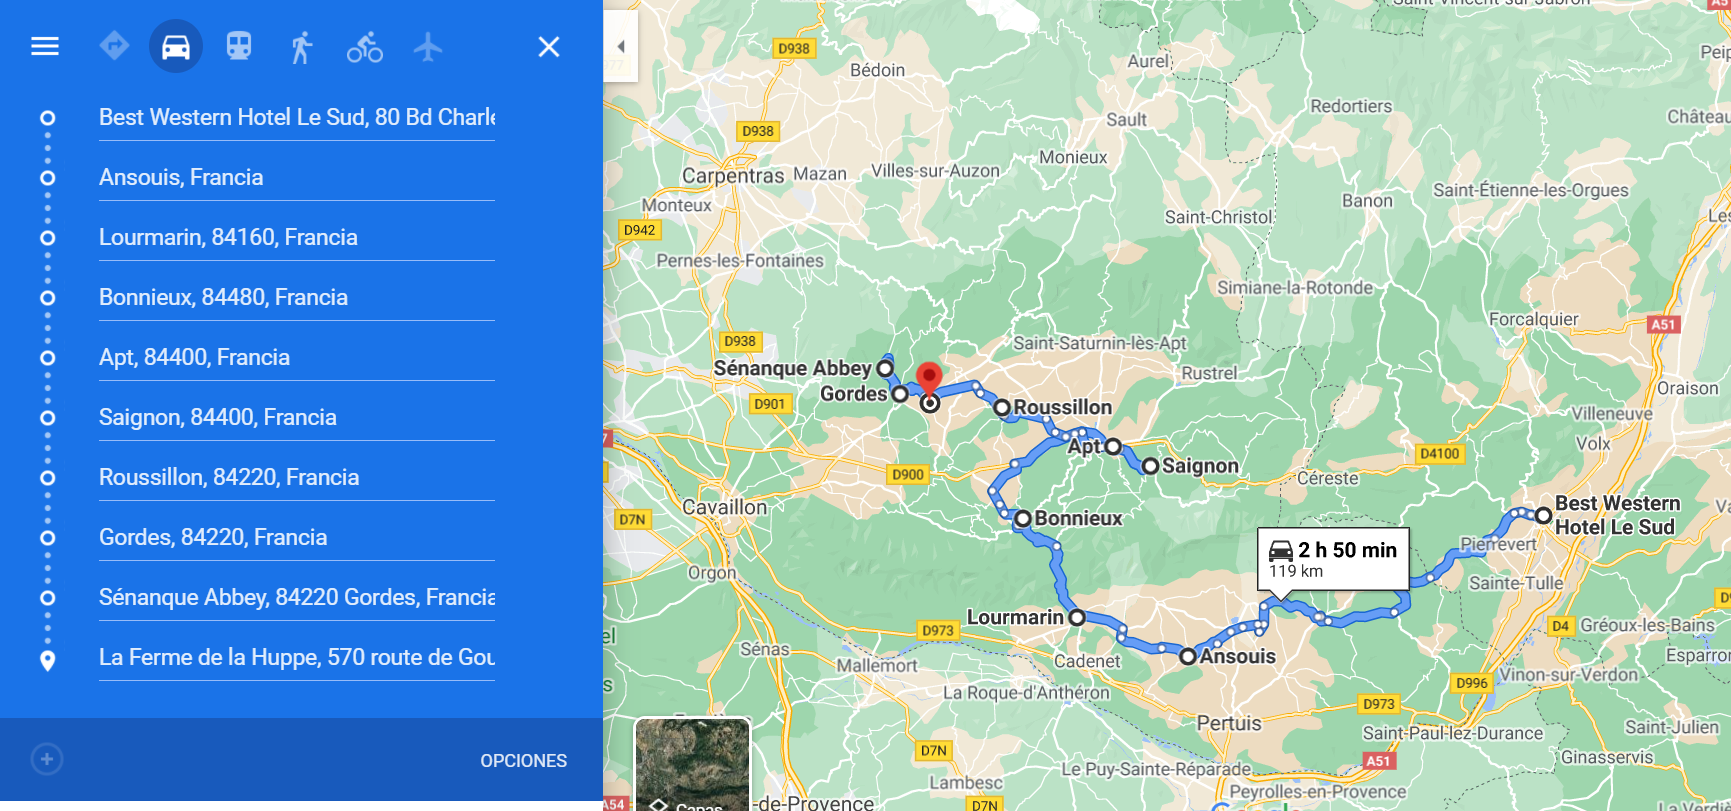This screenshot has width=1731, height=811.
Task: Select the flights airplane icon
Action: (x=428, y=47)
